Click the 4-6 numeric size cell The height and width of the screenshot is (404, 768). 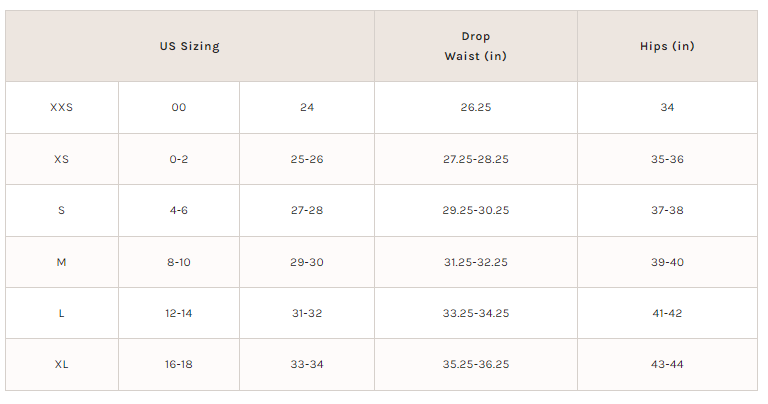(179, 210)
